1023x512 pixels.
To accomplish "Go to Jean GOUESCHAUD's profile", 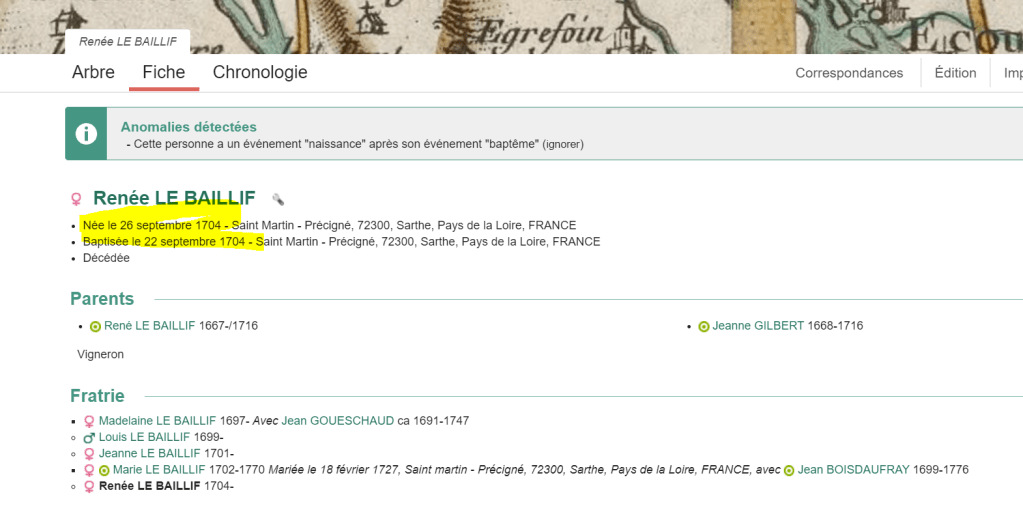I will 338,421.
